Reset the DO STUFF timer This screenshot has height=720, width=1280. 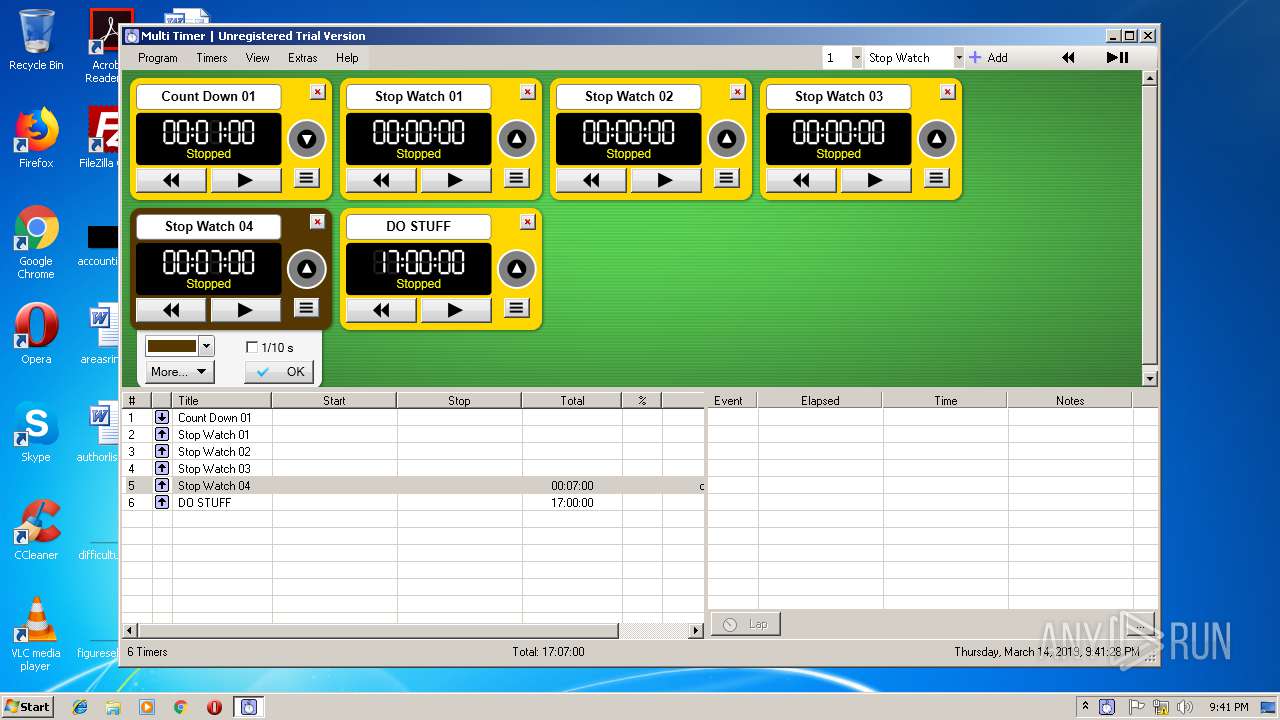pyautogui.click(x=381, y=310)
